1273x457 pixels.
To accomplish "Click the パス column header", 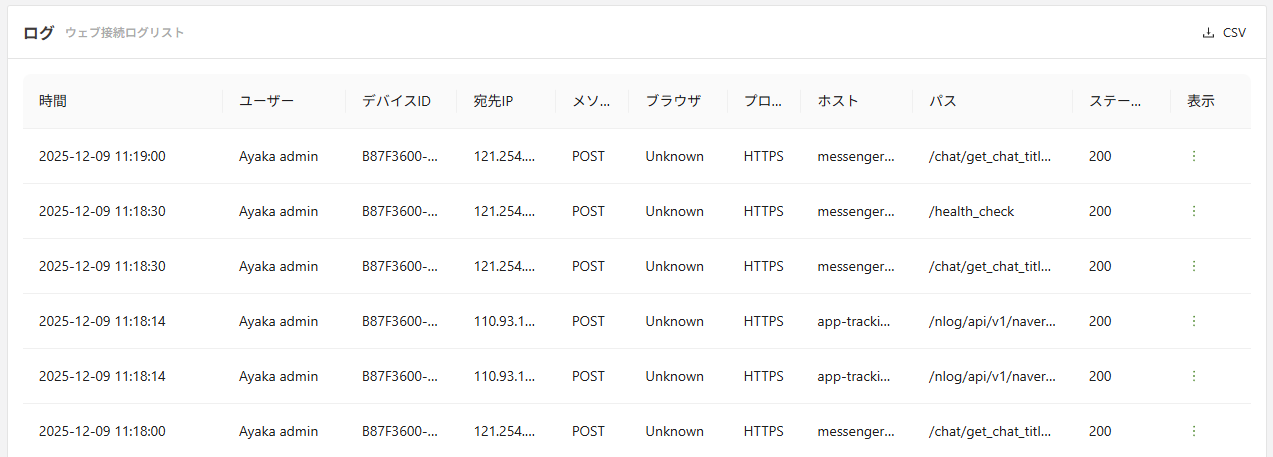I will click(x=943, y=101).
